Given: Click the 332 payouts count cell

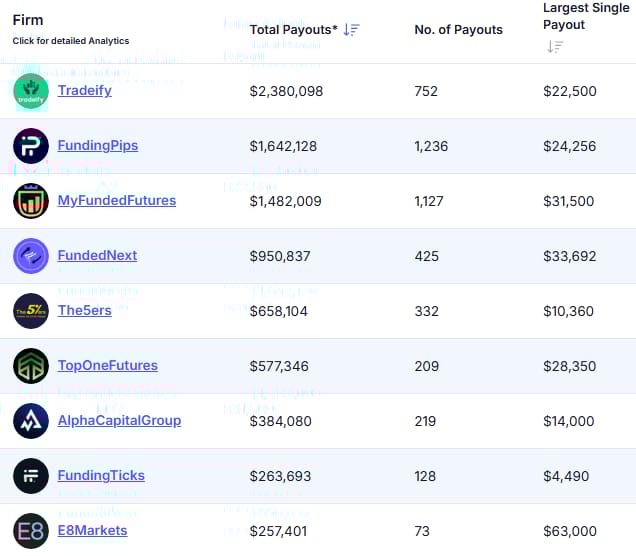Looking at the screenshot, I should click(x=426, y=311).
